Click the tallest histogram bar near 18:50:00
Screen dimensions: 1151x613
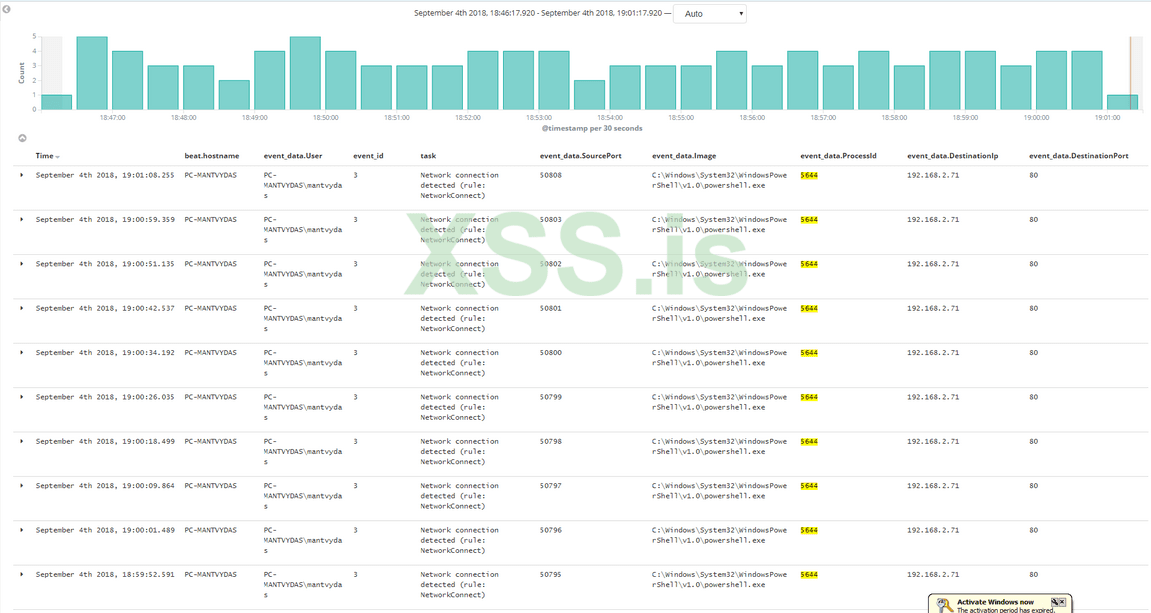(x=305, y=73)
